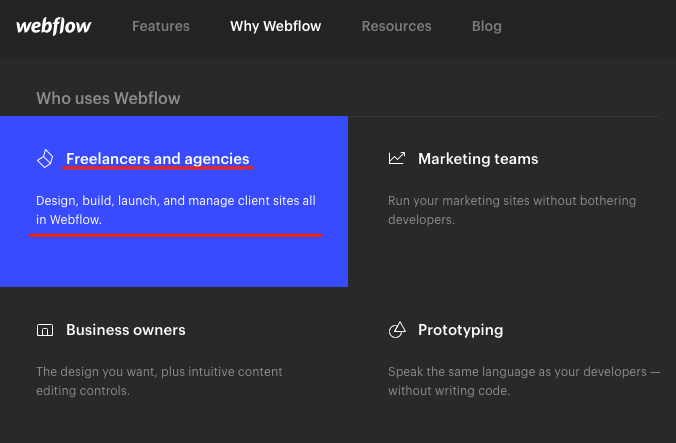Open the Business owners link
Screen dimensions: 676x443
125,330
